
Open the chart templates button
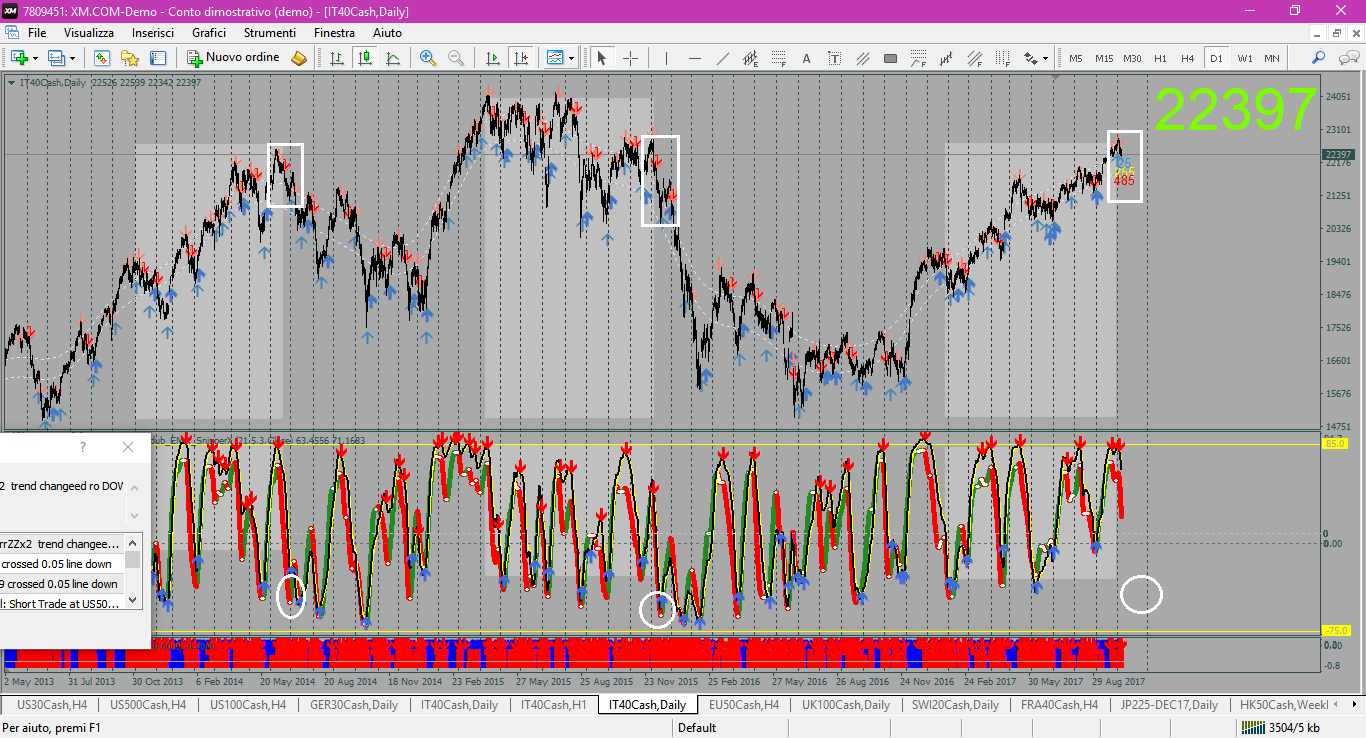tap(555, 58)
